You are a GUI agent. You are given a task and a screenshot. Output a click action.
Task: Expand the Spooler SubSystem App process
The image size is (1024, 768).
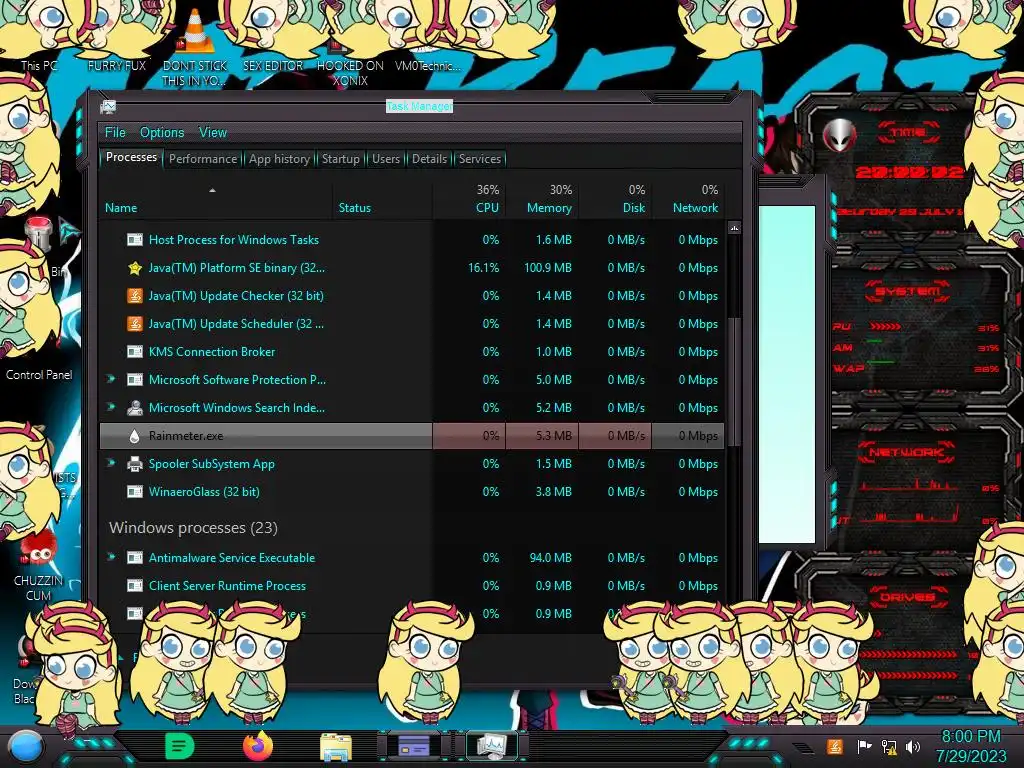[111, 463]
